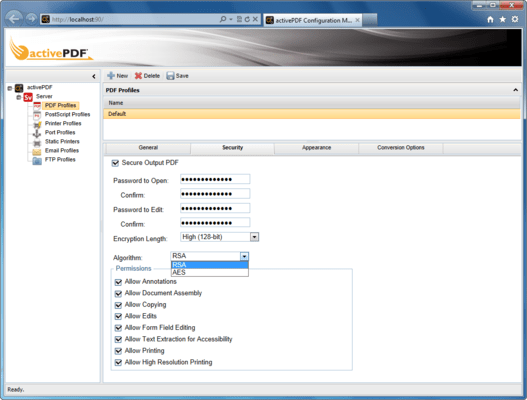Open the browser home page icon
527x400 pixels.
click(x=490, y=19)
